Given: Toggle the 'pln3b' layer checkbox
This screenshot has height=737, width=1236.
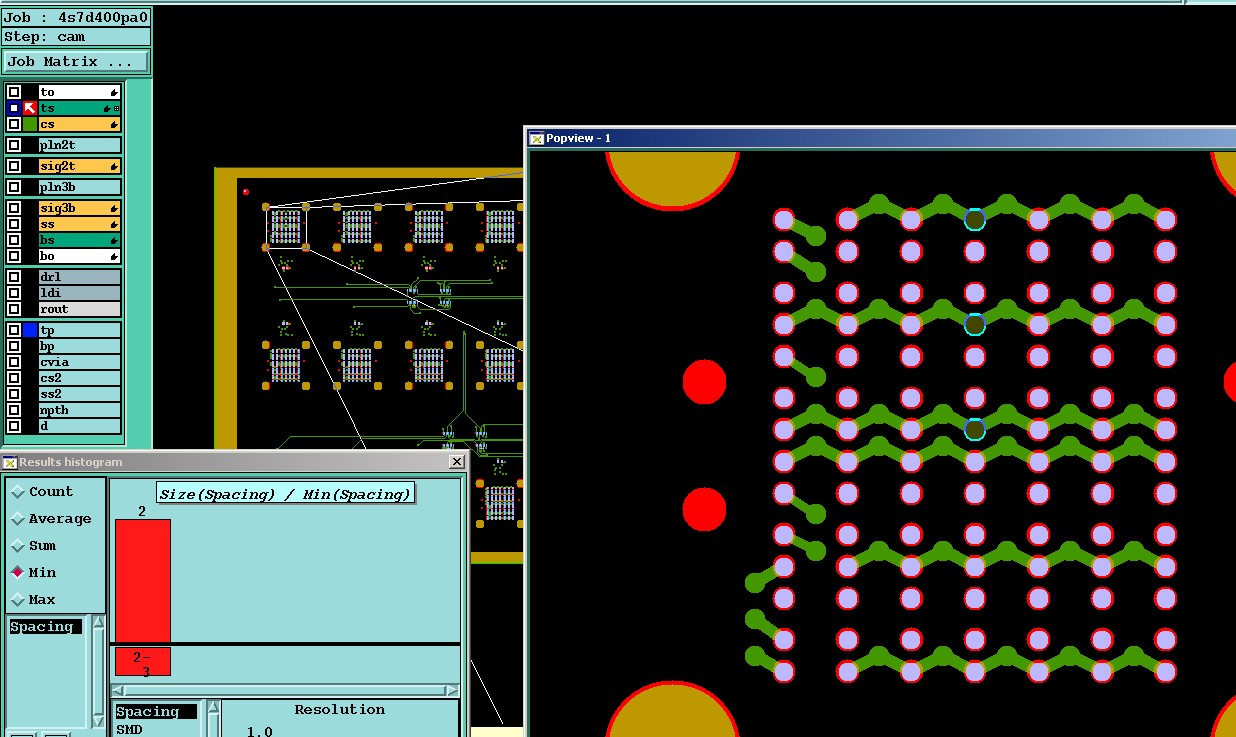Looking at the screenshot, I should pos(14,187).
